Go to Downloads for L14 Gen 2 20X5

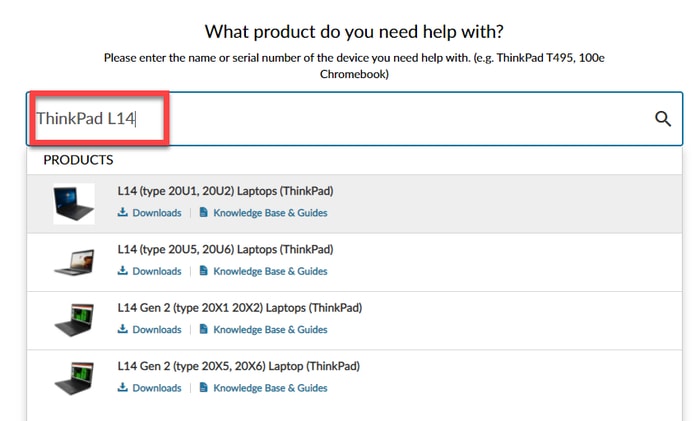click(157, 388)
